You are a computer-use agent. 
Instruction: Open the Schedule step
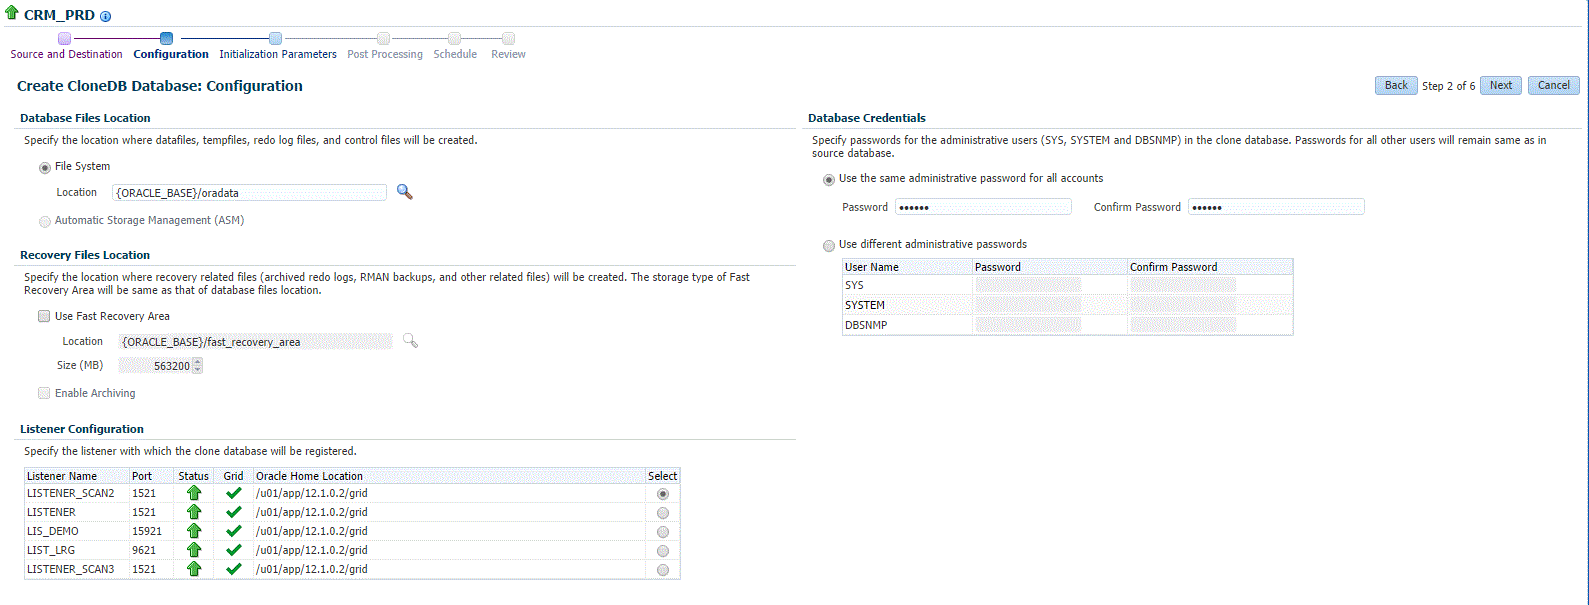tap(455, 54)
